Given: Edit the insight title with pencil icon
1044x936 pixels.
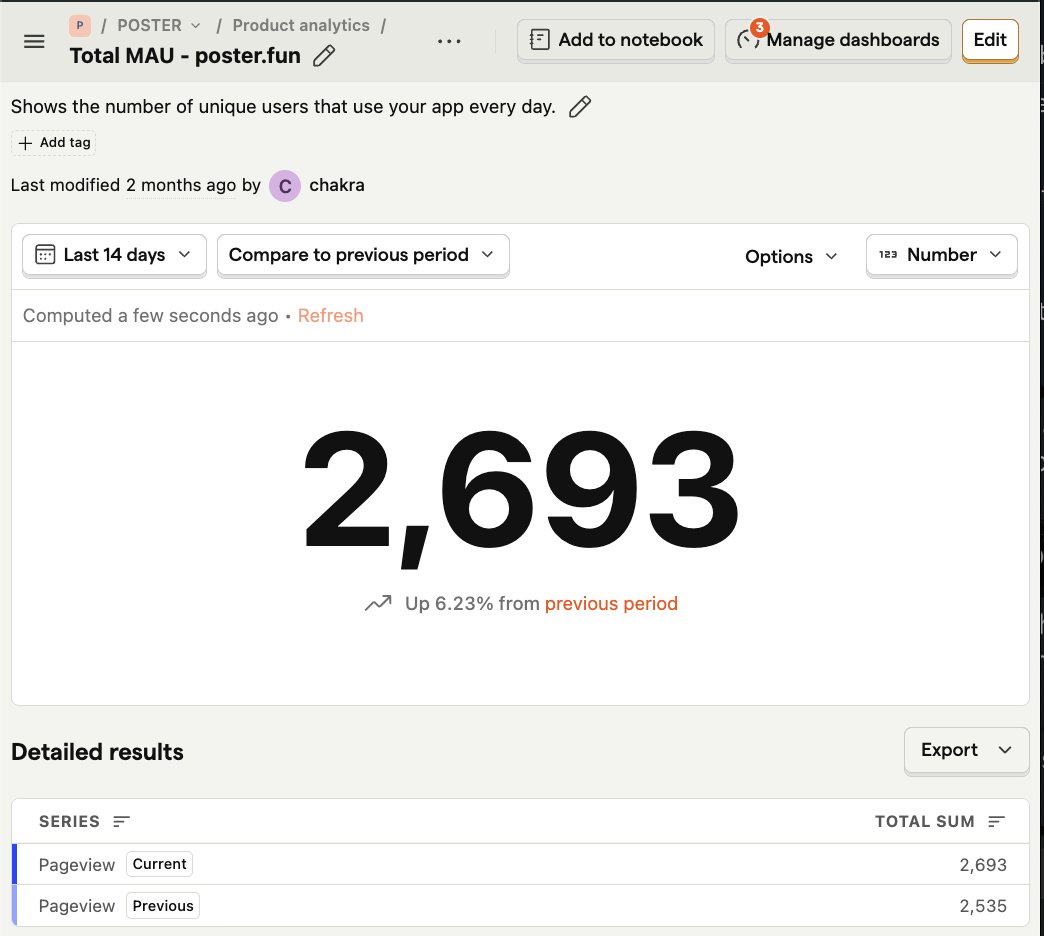Looking at the screenshot, I should tap(324, 56).
